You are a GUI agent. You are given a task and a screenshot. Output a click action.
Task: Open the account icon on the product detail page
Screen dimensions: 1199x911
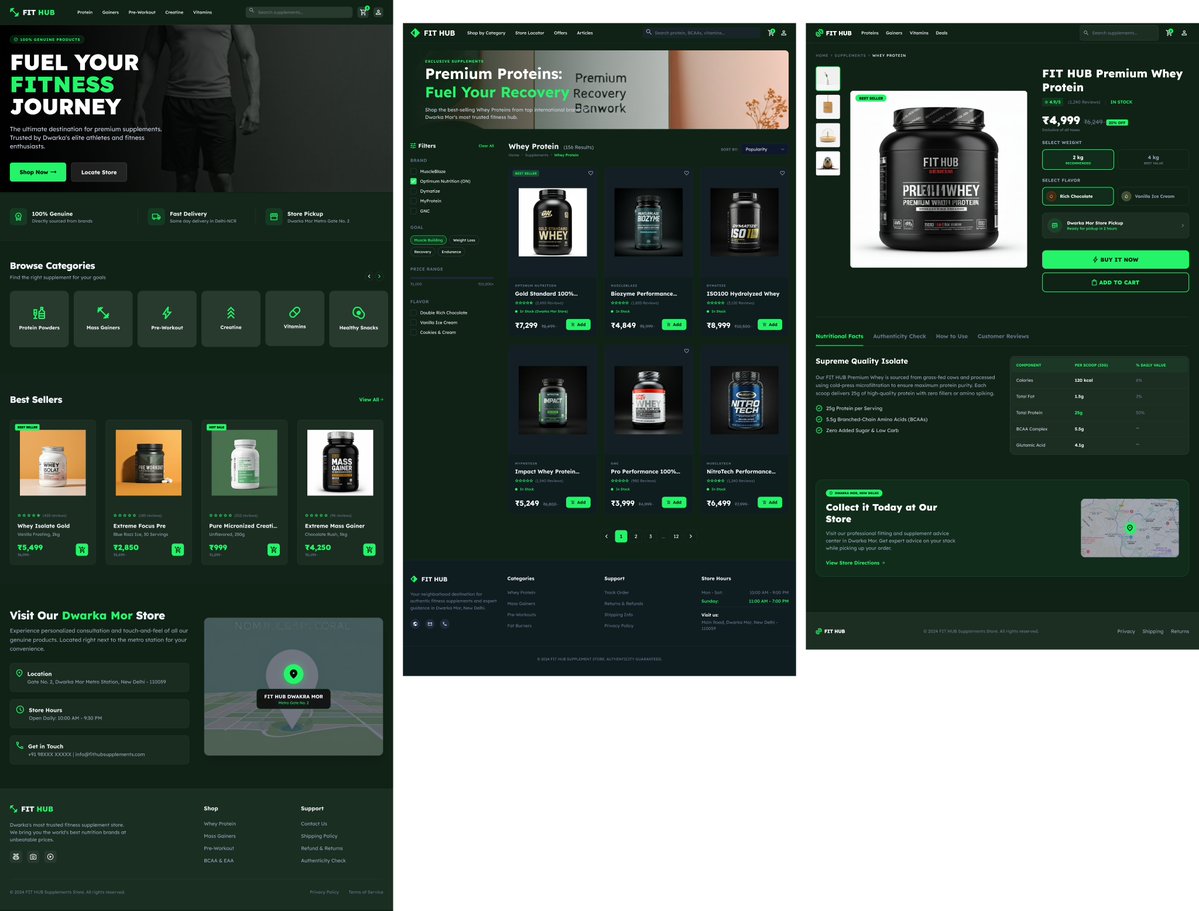pyautogui.click(x=1184, y=33)
